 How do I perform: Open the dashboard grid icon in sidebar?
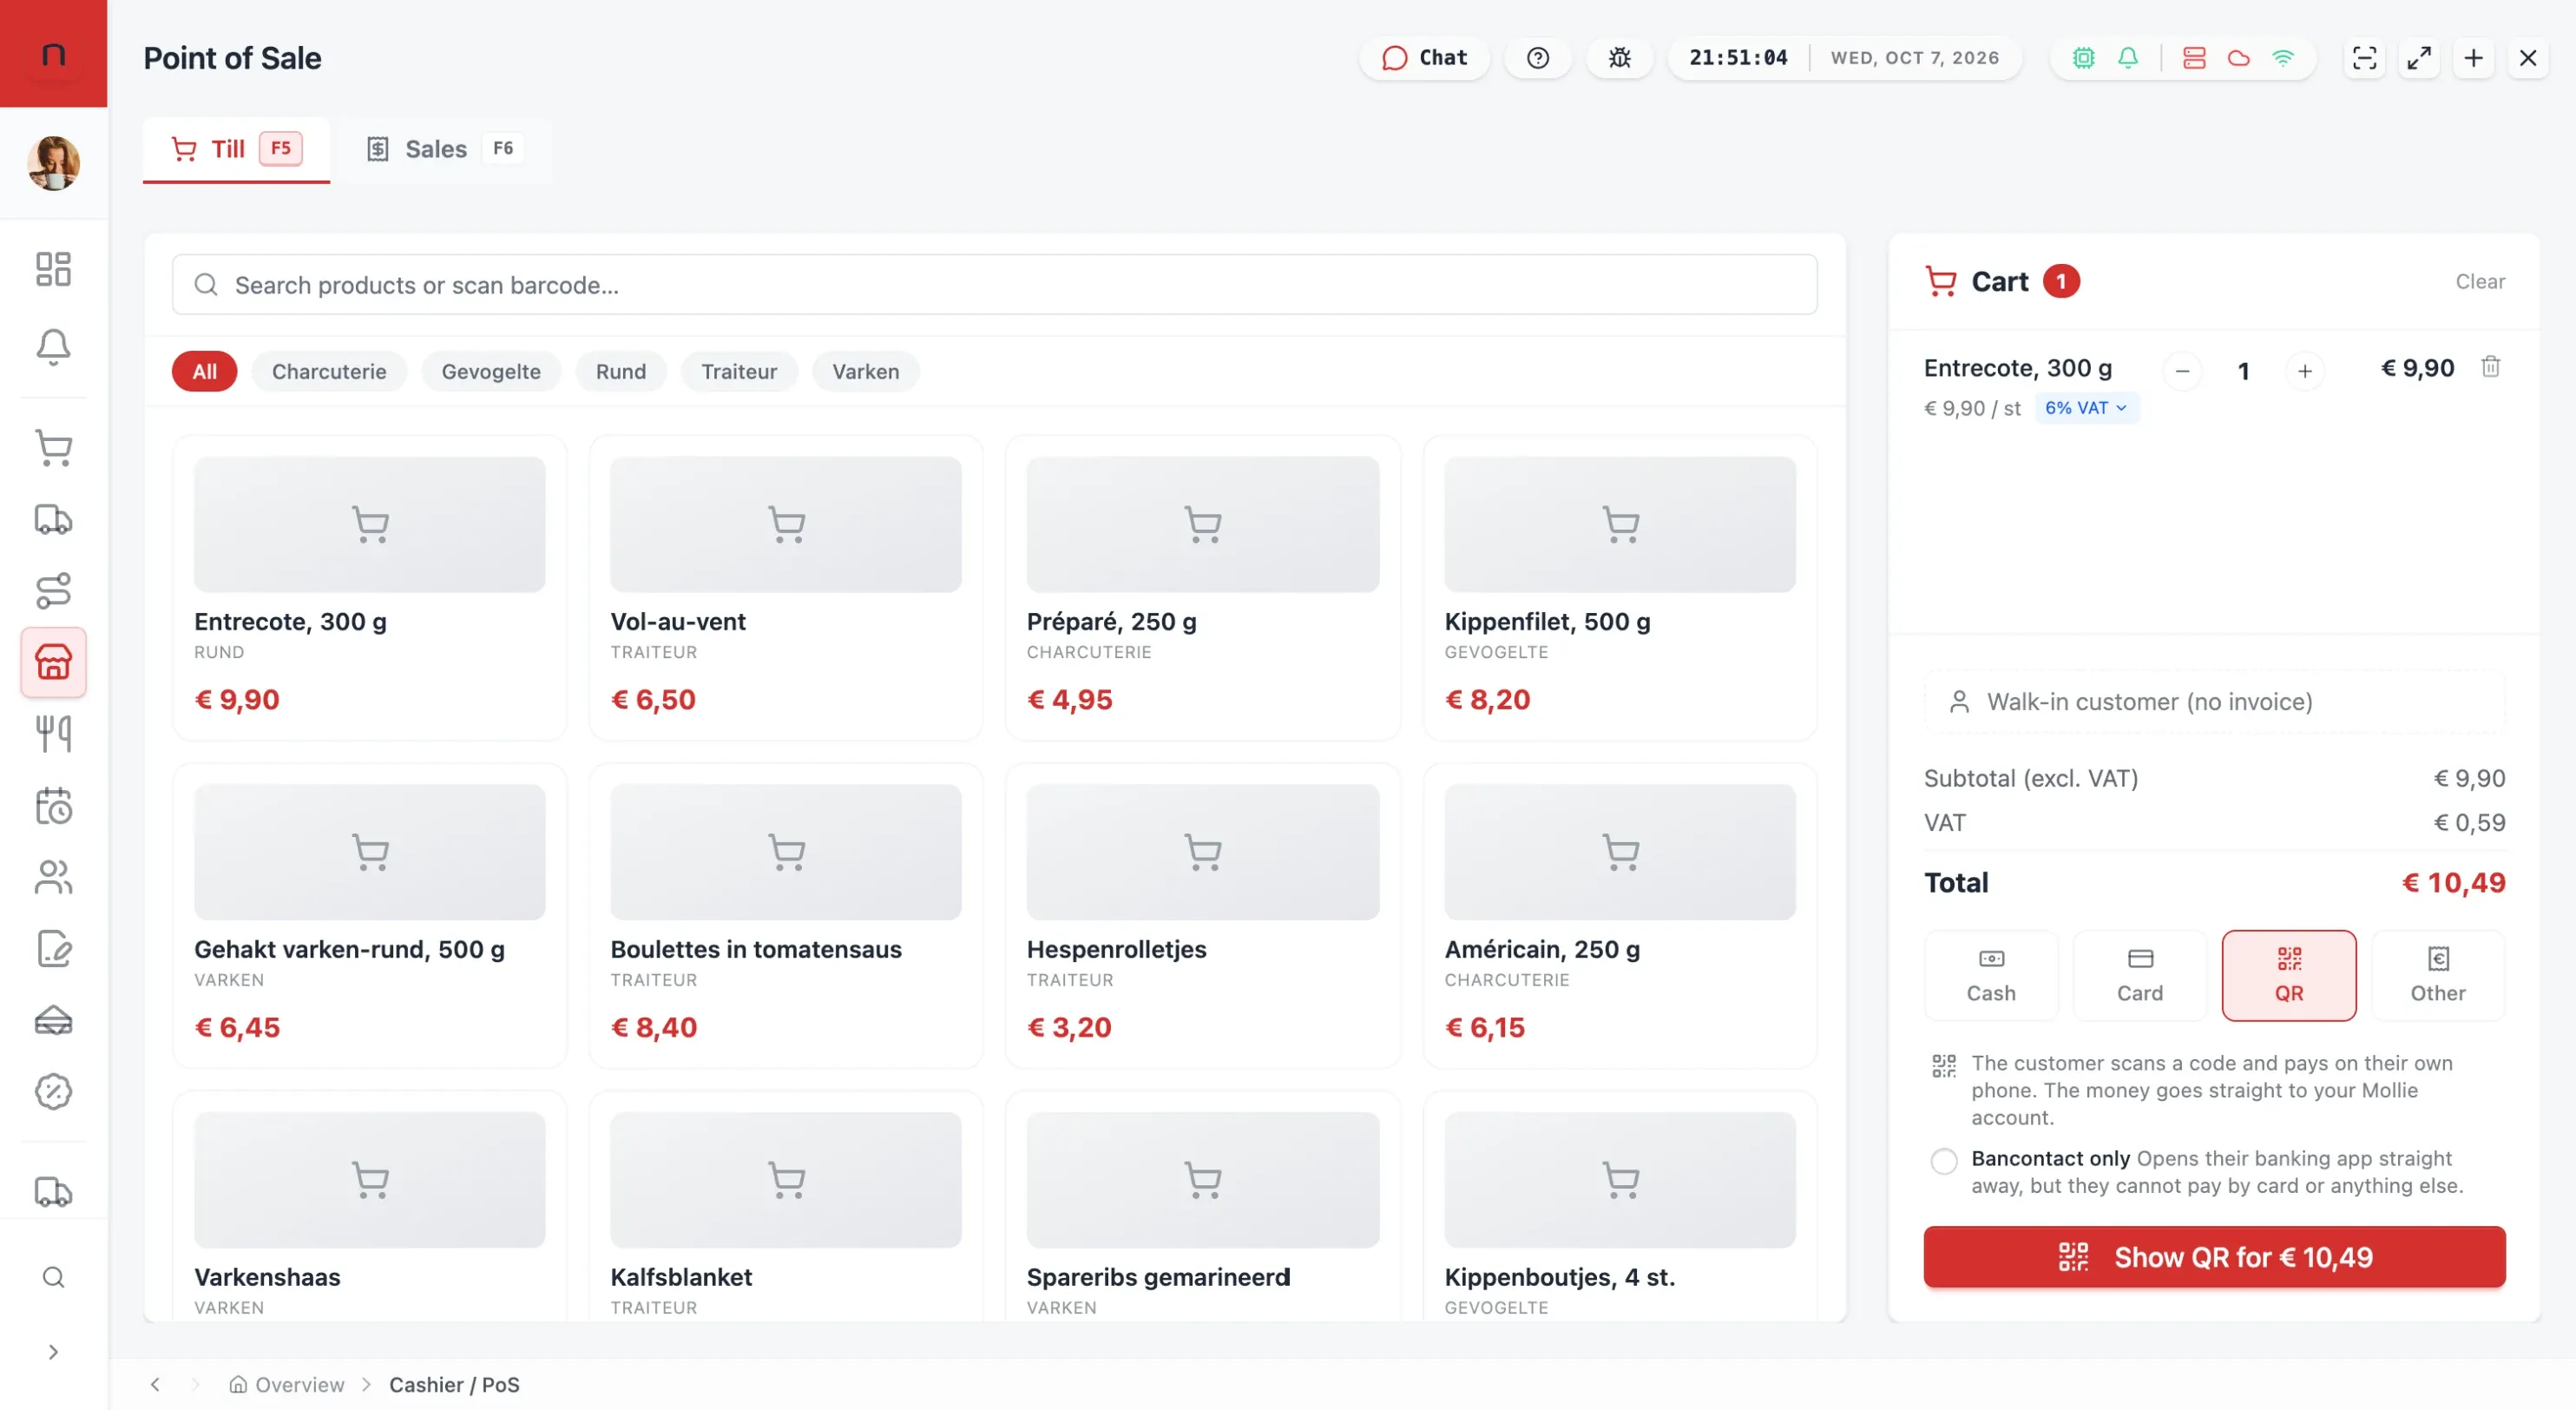point(53,269)
